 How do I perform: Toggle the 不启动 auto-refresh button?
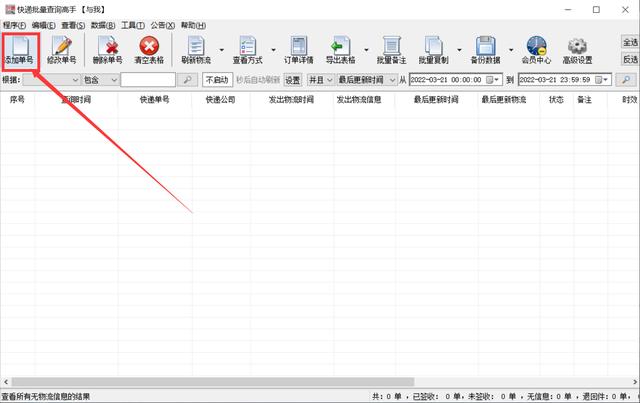217,80
